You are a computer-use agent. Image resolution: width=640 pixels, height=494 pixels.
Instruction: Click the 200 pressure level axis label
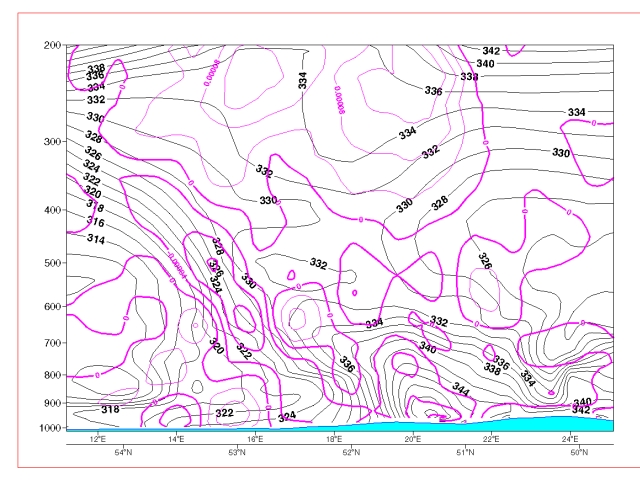click(x=52, y=46)
